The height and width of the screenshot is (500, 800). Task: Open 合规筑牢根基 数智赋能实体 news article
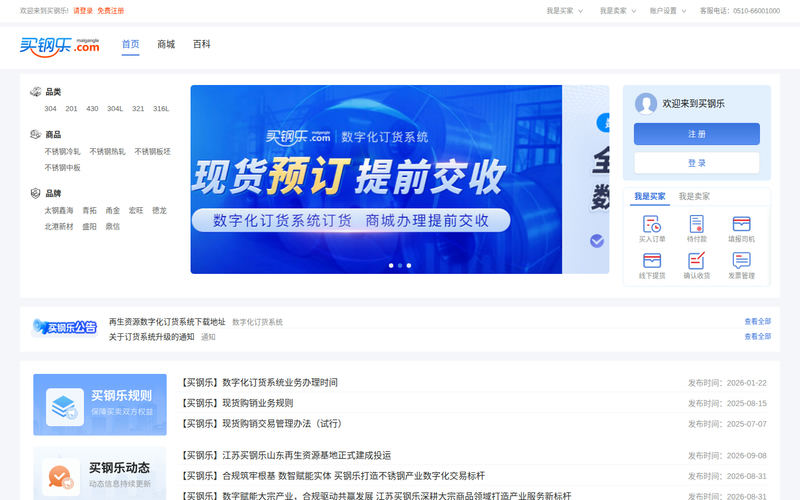pyautogui.click(x=333, y=476)
